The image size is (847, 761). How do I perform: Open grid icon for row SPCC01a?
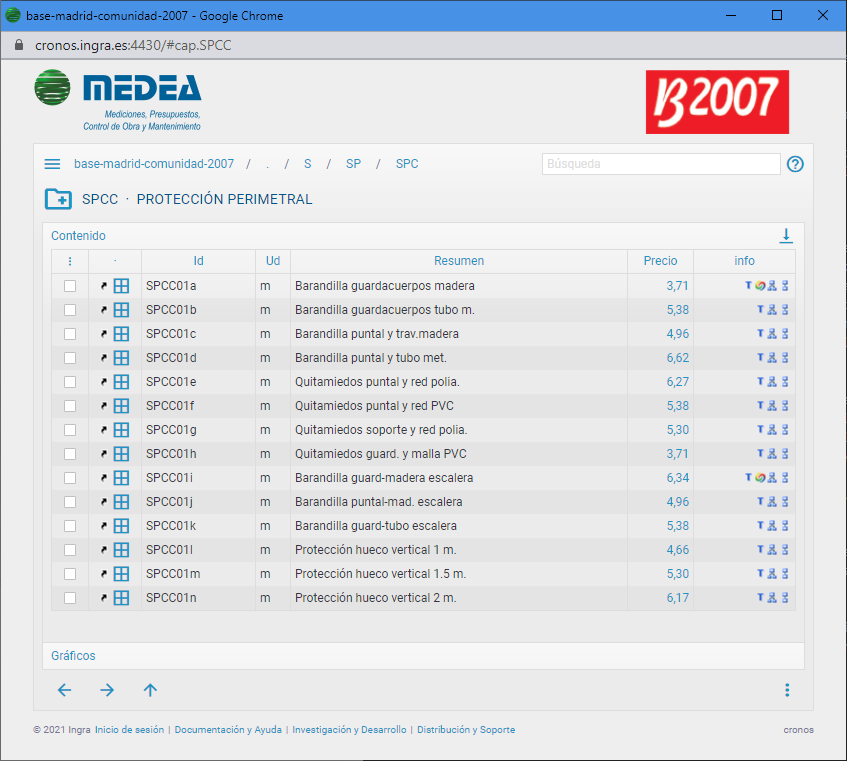click(121, 286)
